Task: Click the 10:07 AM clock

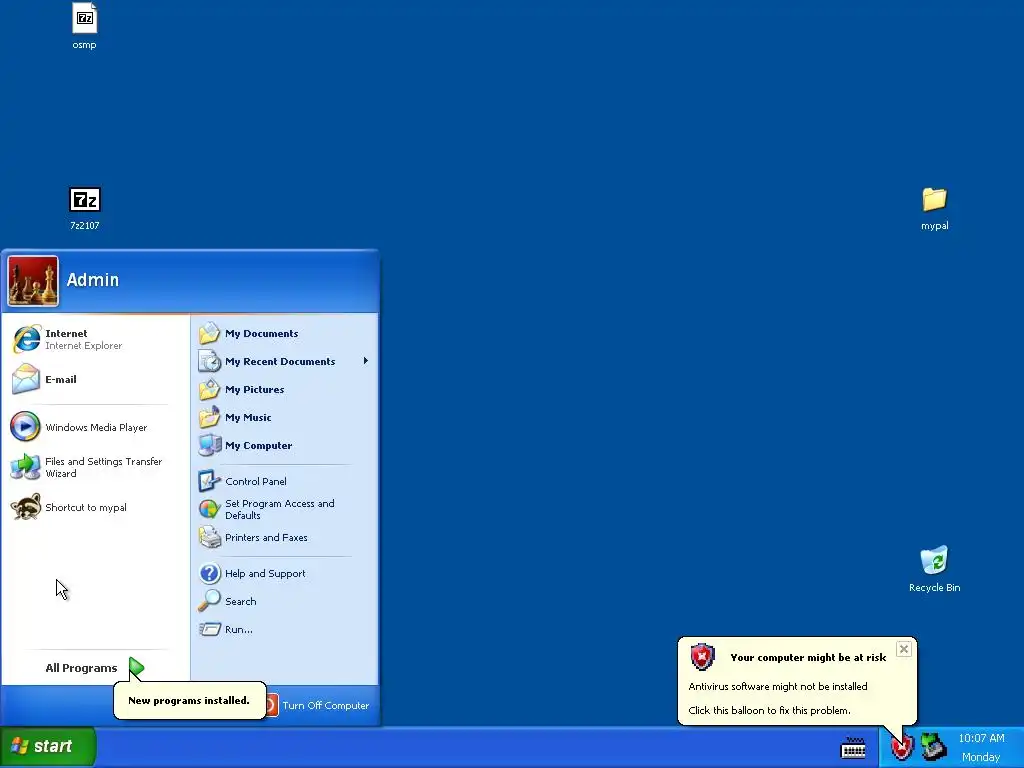Action: [981, 738]
